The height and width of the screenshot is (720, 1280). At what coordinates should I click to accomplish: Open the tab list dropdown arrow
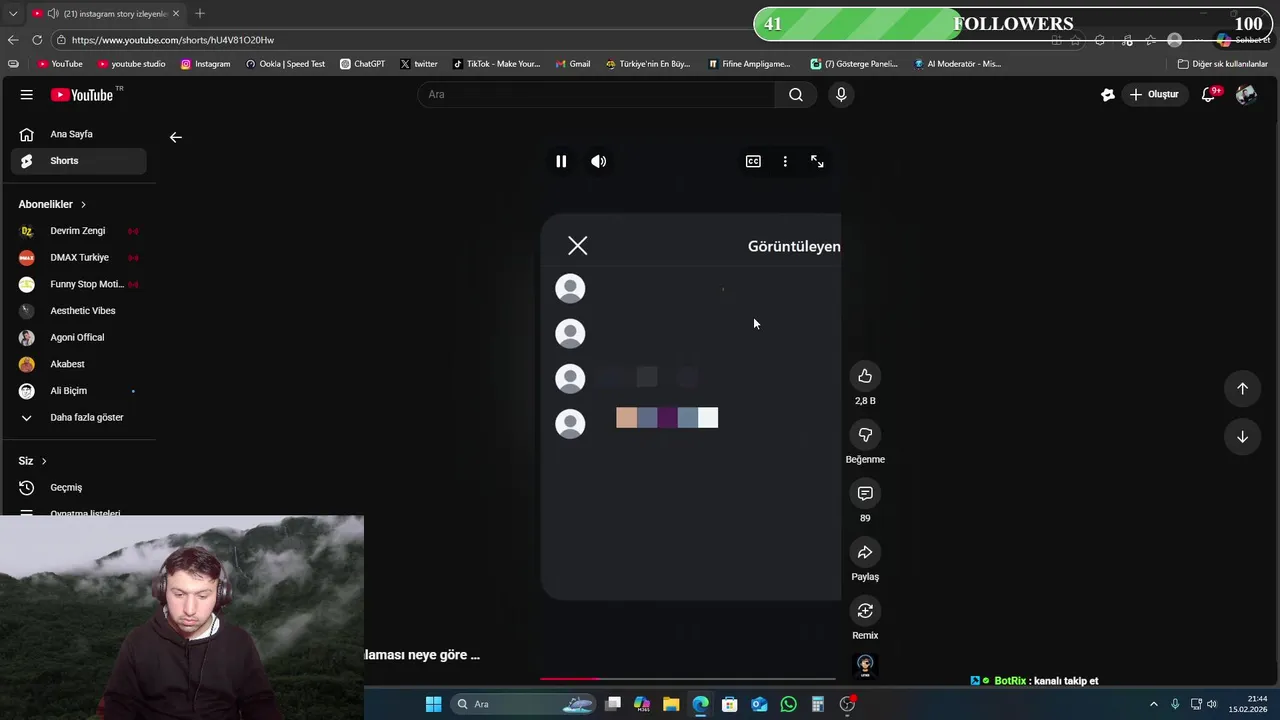(13, 14)
